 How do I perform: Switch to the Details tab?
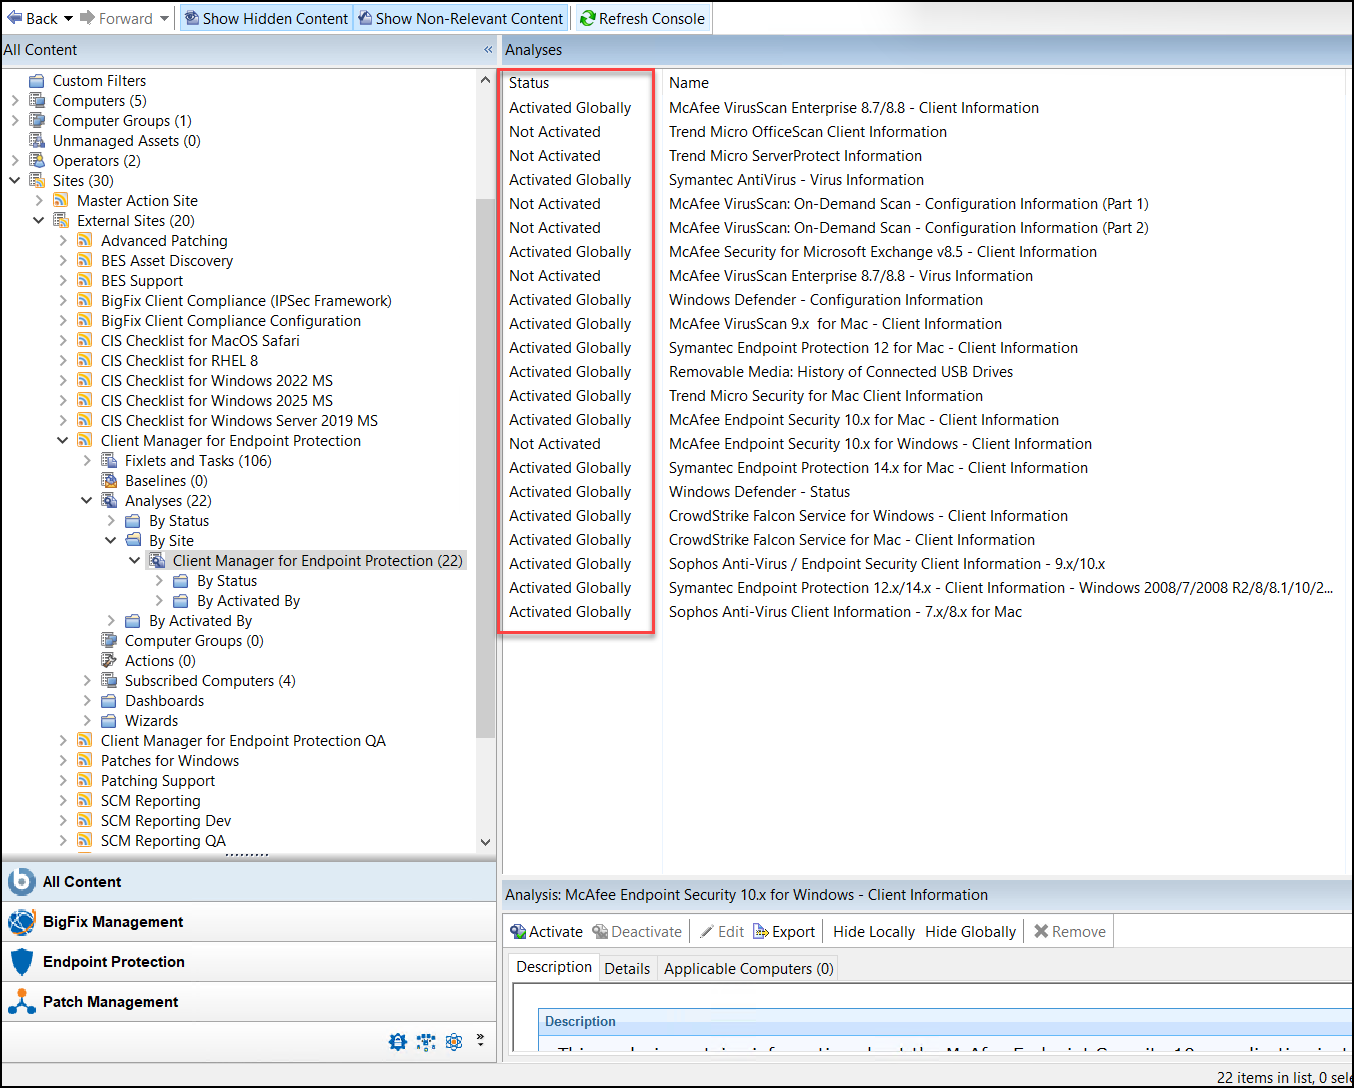(627, 967)
